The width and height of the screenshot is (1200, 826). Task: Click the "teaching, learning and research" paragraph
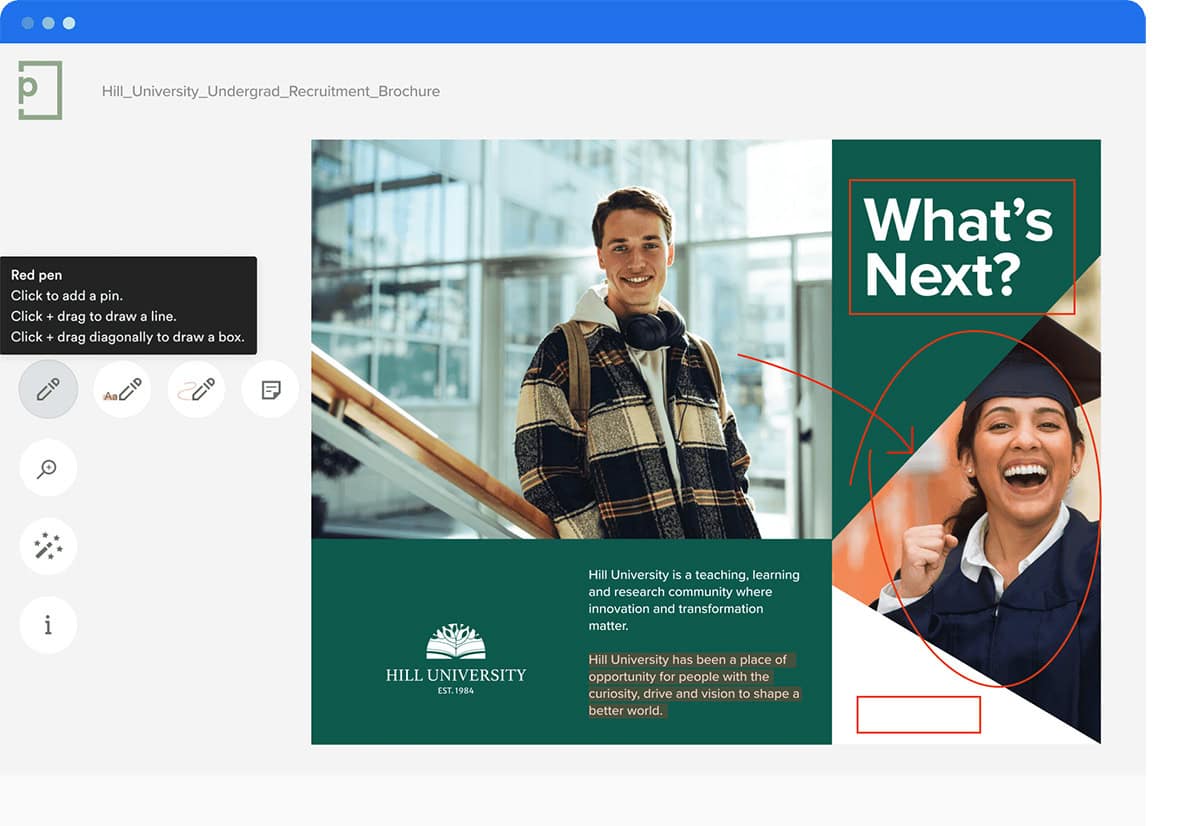[693, 600]
